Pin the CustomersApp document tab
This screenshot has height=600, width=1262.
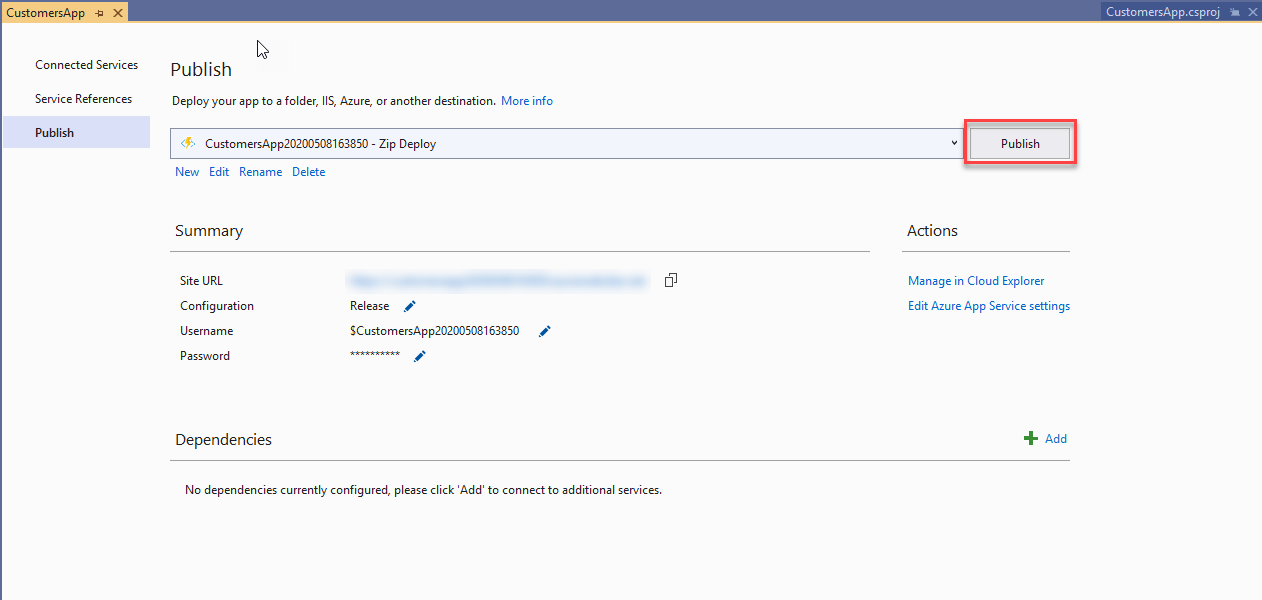click(99, 13)
